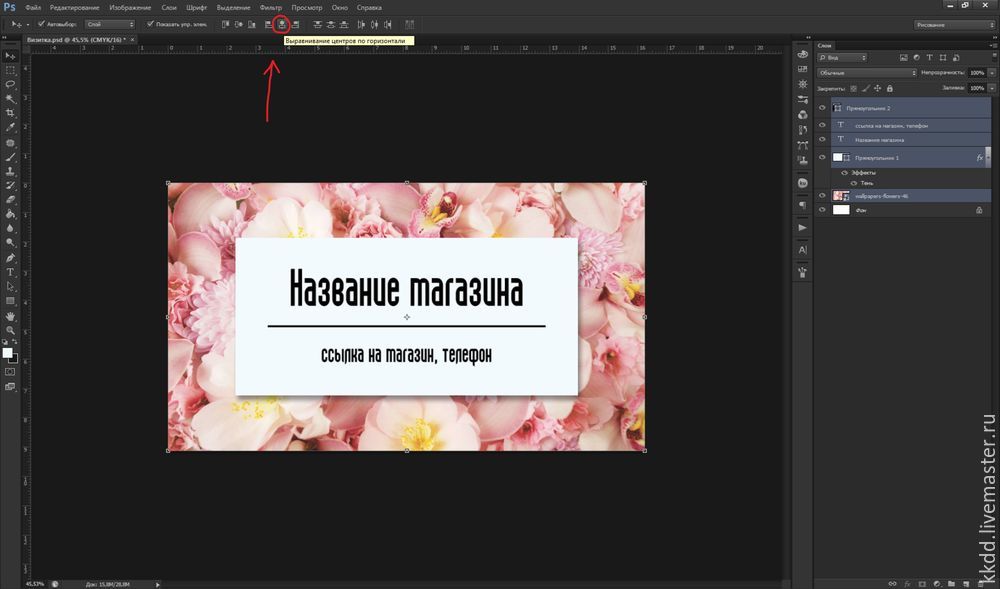
Task: Open the Изображение menu
Action: tap(130, 7)
